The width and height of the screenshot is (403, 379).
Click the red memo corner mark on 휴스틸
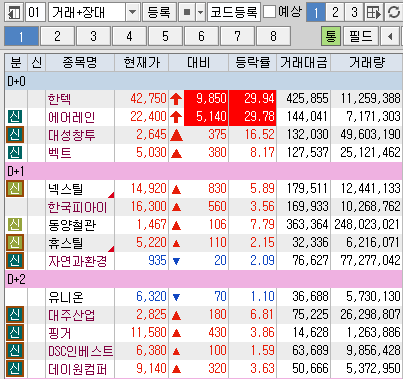click(x=111, y=249)
